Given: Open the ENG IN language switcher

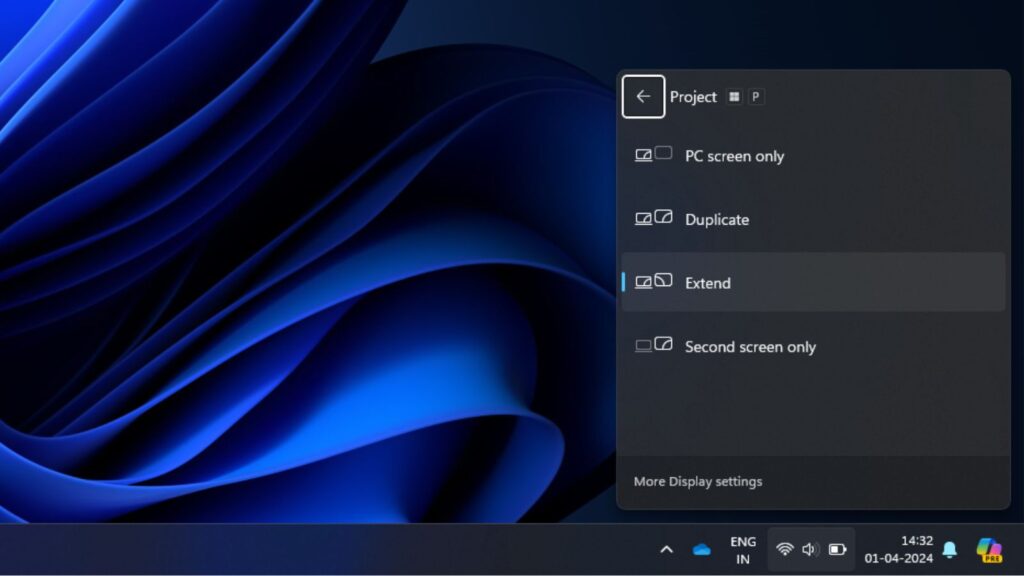Looking at the screenshot, I should point(743,550).
